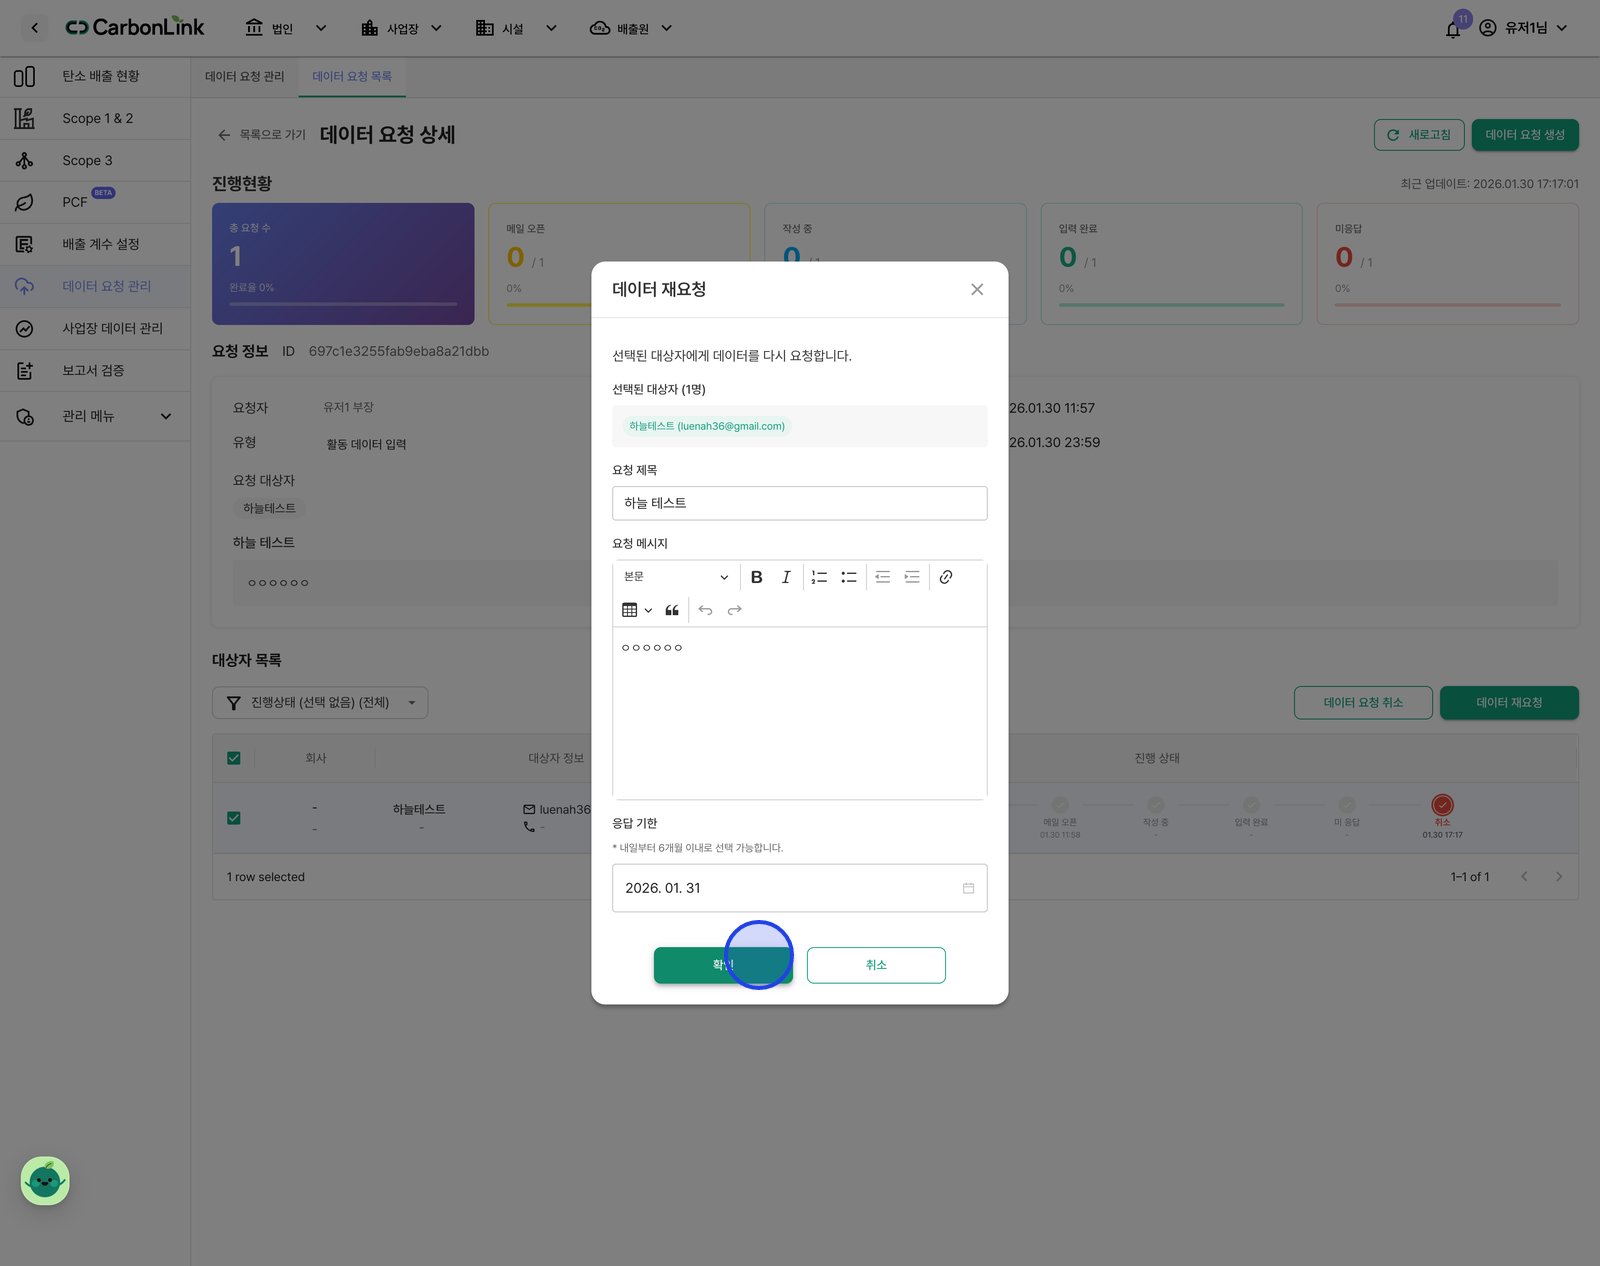
Task: Open the 법인 top menu
Action: (286, 29)
